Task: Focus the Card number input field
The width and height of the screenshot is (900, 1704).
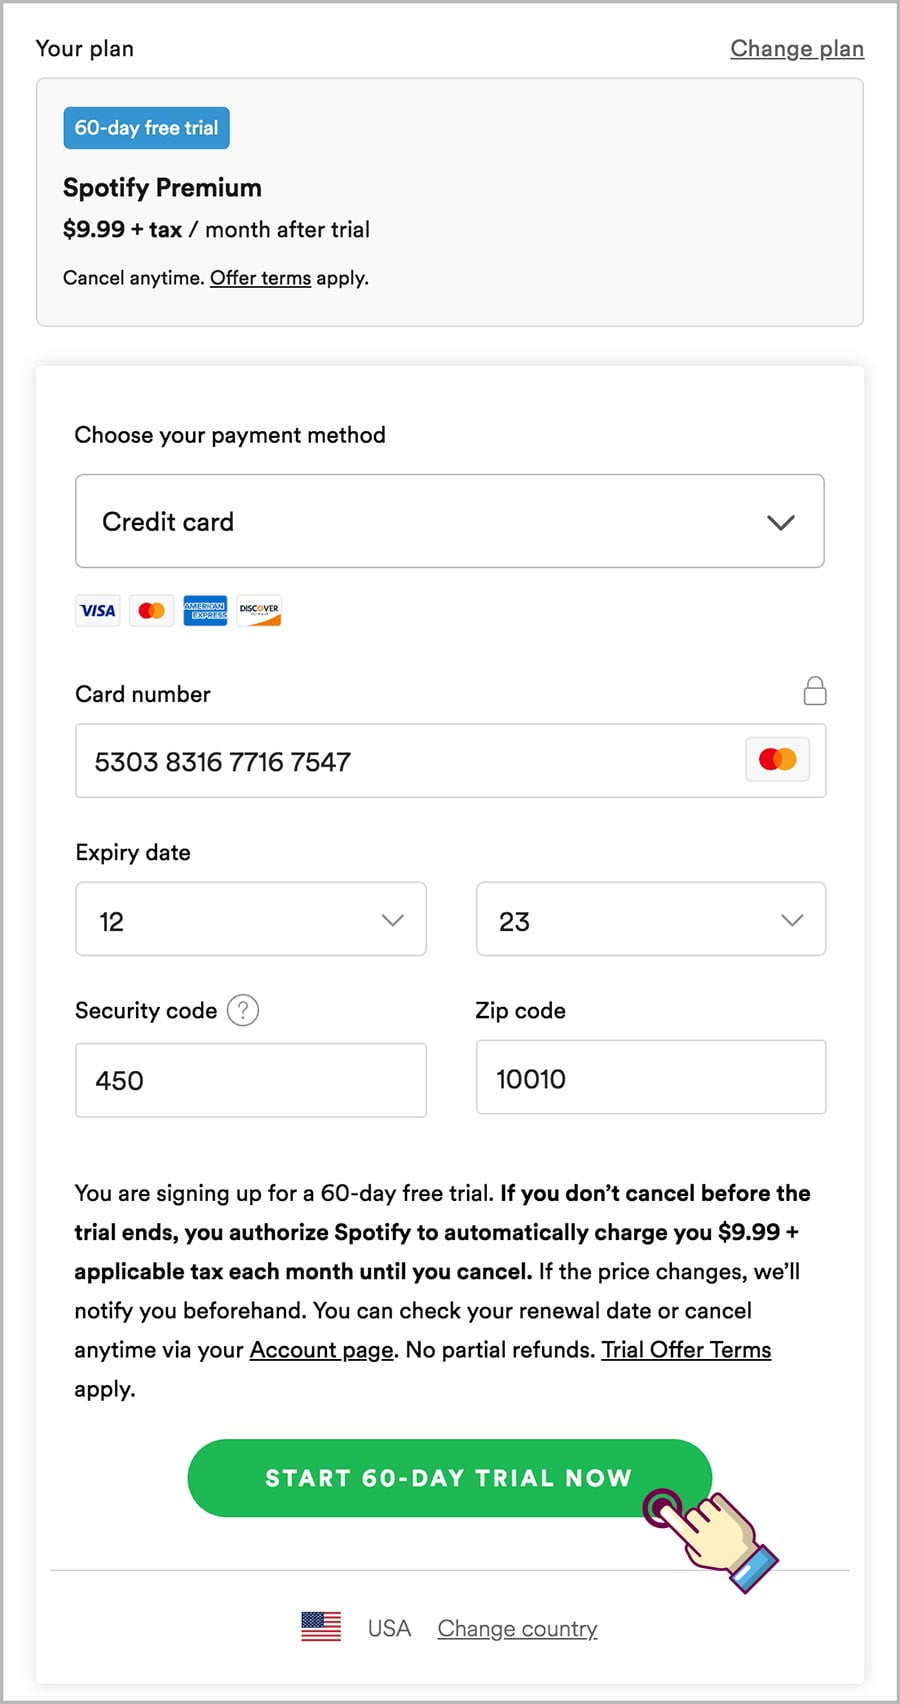Action: (x=450, y=761)
